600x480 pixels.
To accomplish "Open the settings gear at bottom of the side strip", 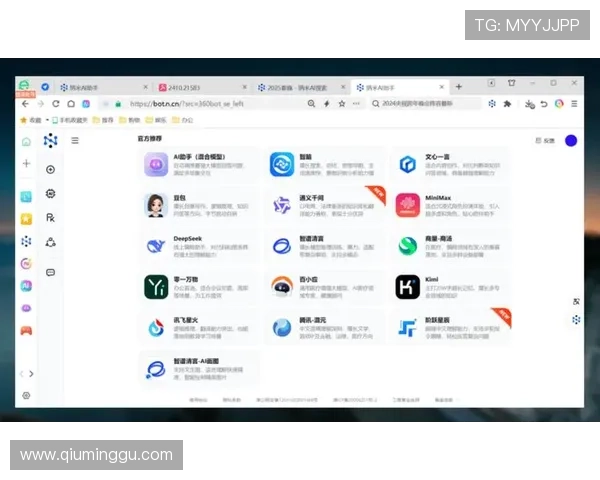I will click(26, 395).
